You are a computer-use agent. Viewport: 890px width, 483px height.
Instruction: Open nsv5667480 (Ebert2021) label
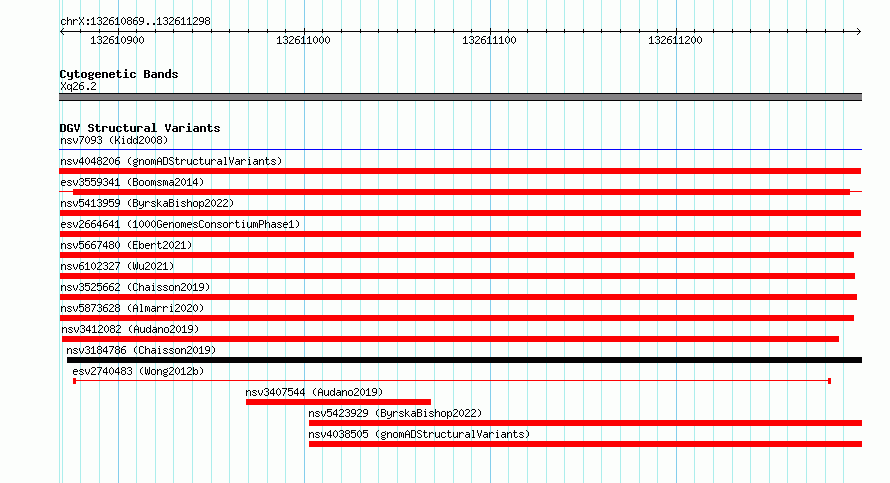[x=126, y=245]
